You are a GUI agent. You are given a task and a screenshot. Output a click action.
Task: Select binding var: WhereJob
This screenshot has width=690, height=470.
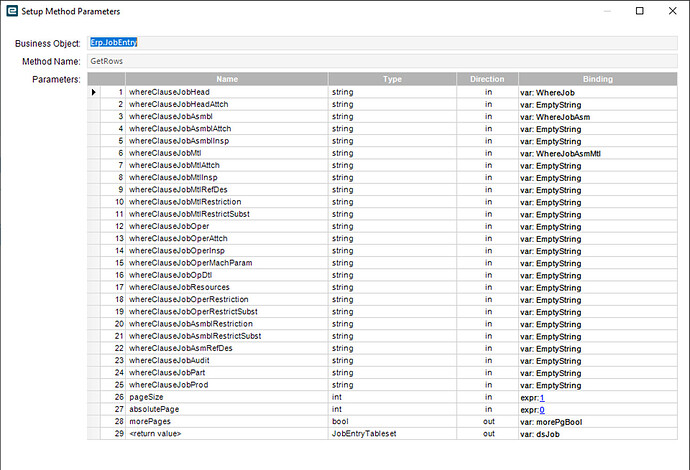(598, 92)
